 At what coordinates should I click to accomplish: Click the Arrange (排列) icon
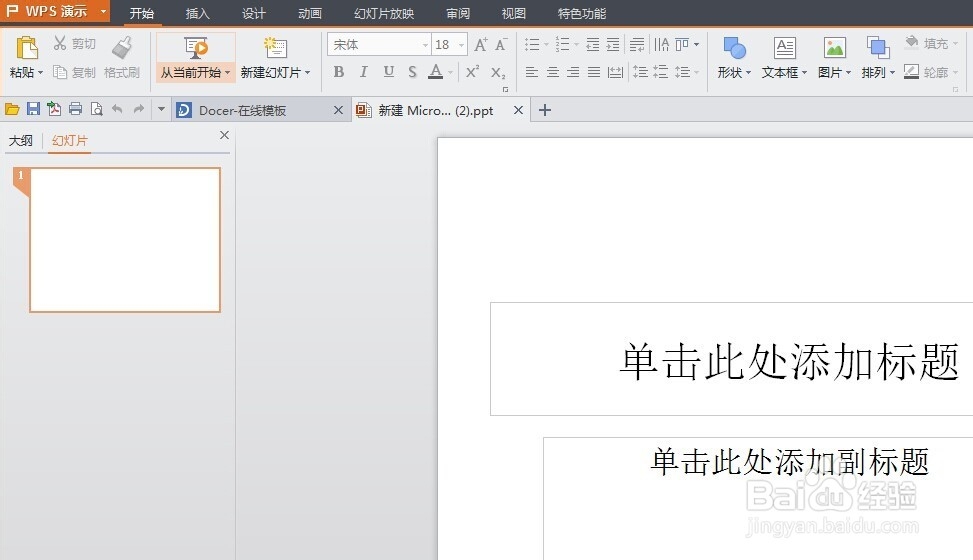(877, 48)
